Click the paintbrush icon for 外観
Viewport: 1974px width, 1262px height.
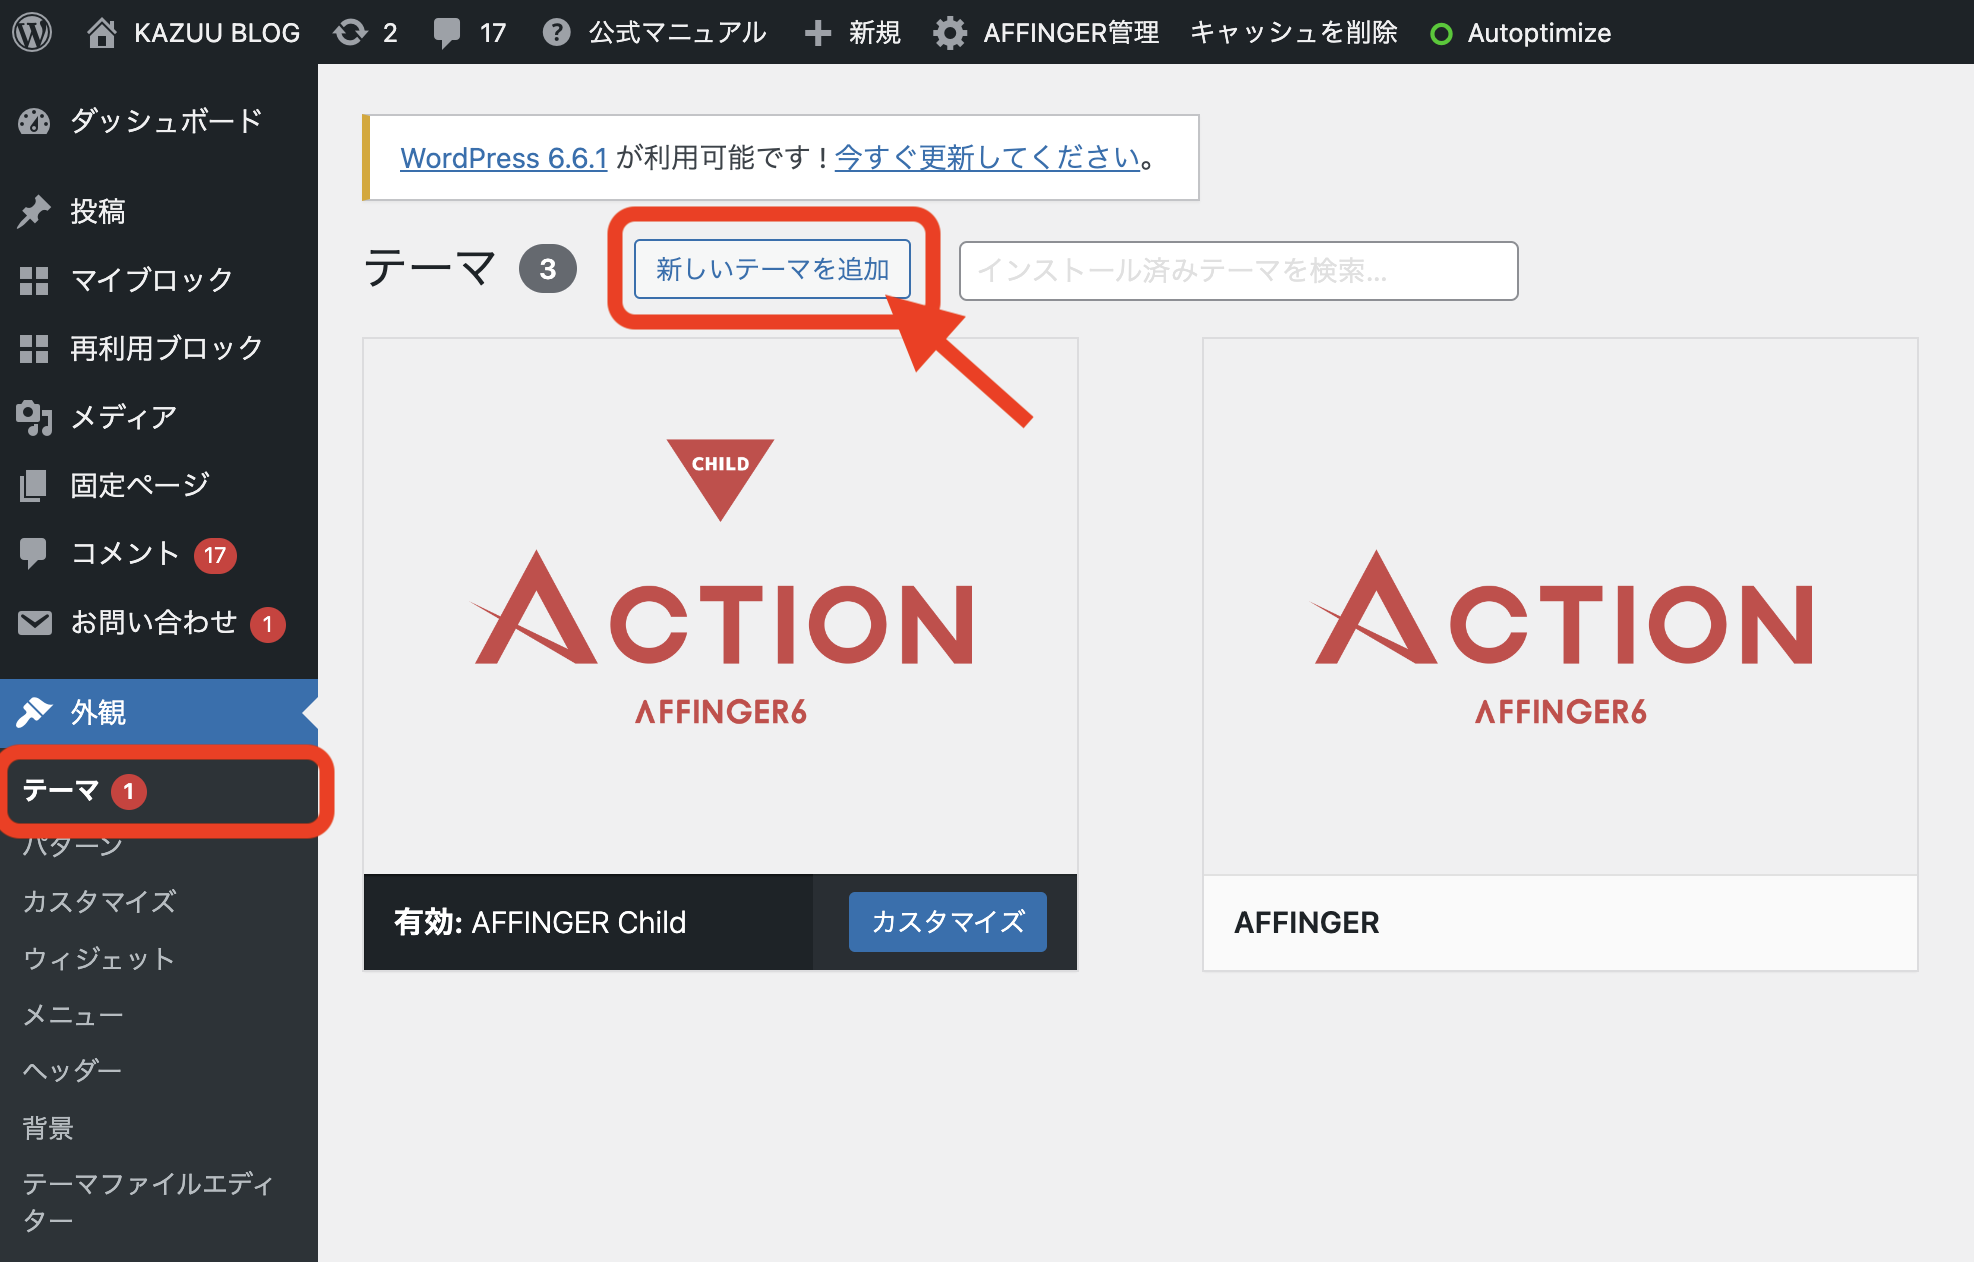coord(34,712)
